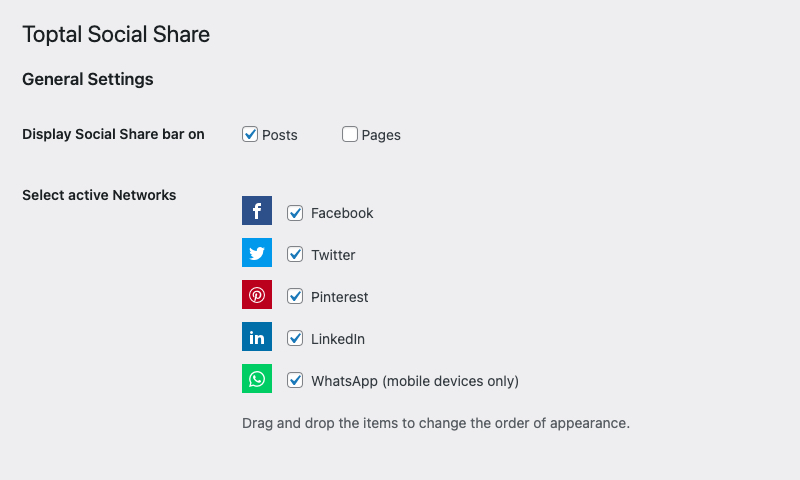Click the "LinkedIn" label text
800x480 pixels.
pyautogui.click(x=338, y=339)
